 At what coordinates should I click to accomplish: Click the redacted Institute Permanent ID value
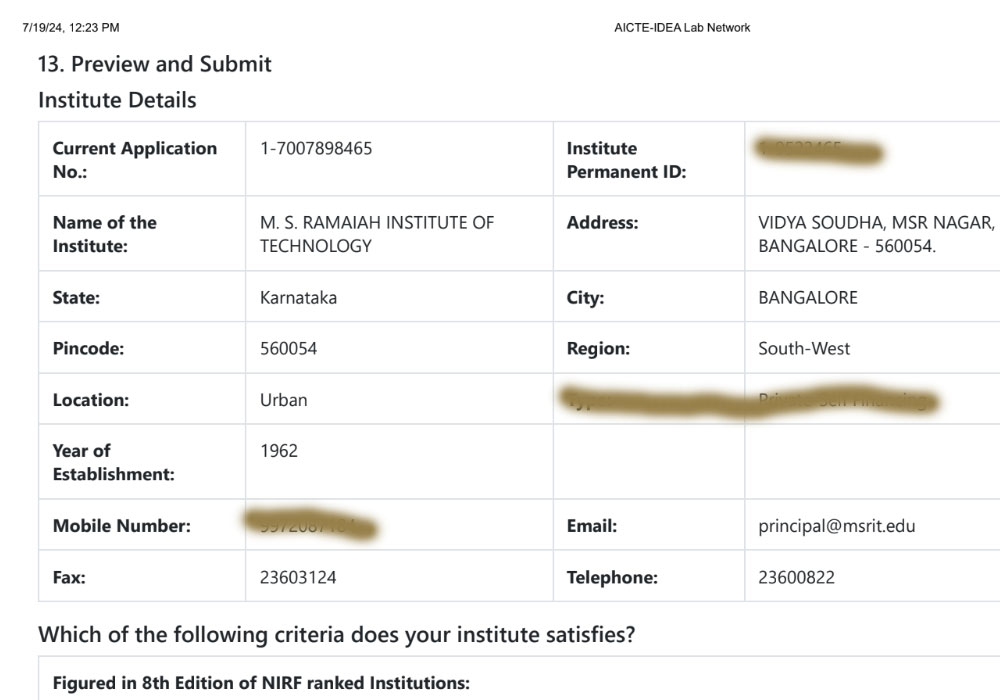pos(820,151)
